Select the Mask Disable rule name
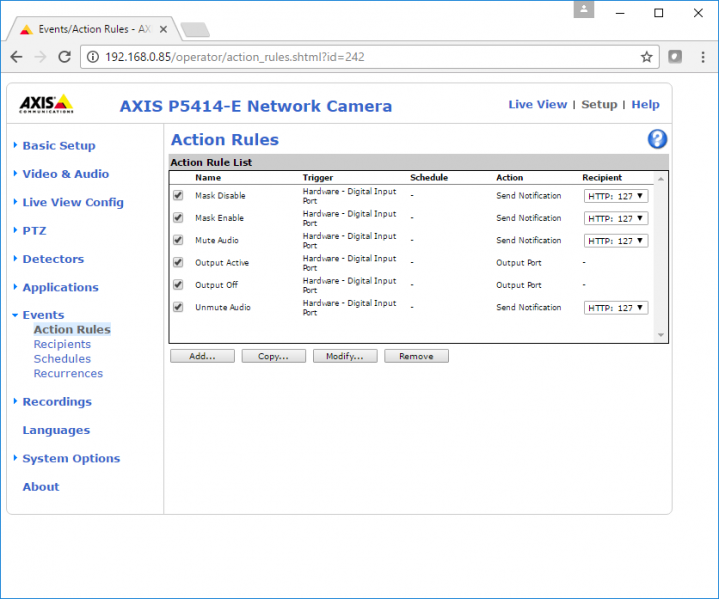719x599 pixels. click(220, 196)
